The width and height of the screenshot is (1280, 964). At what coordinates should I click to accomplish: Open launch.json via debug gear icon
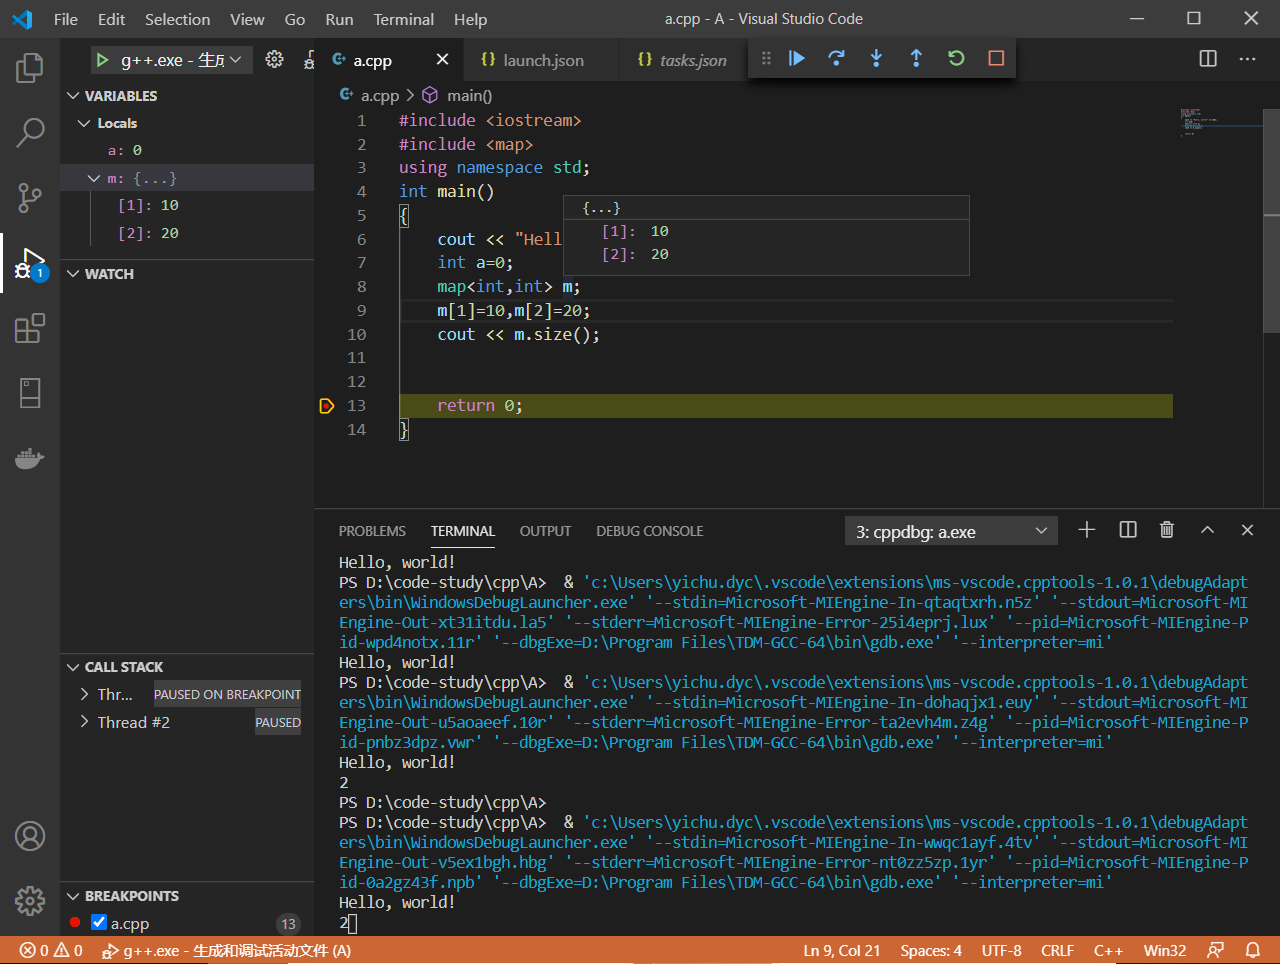click(274, 60)
